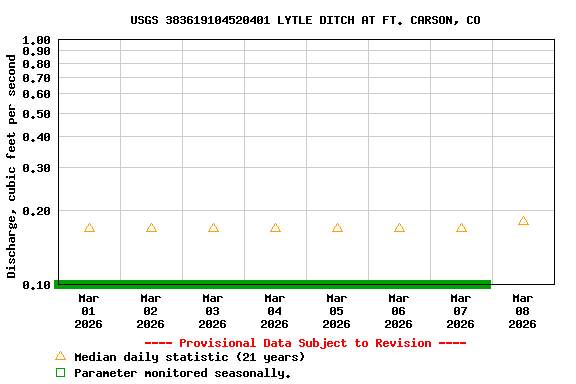Click the 0.10 y-axis label
Screen dimensions: 576x384
point(36,285)
